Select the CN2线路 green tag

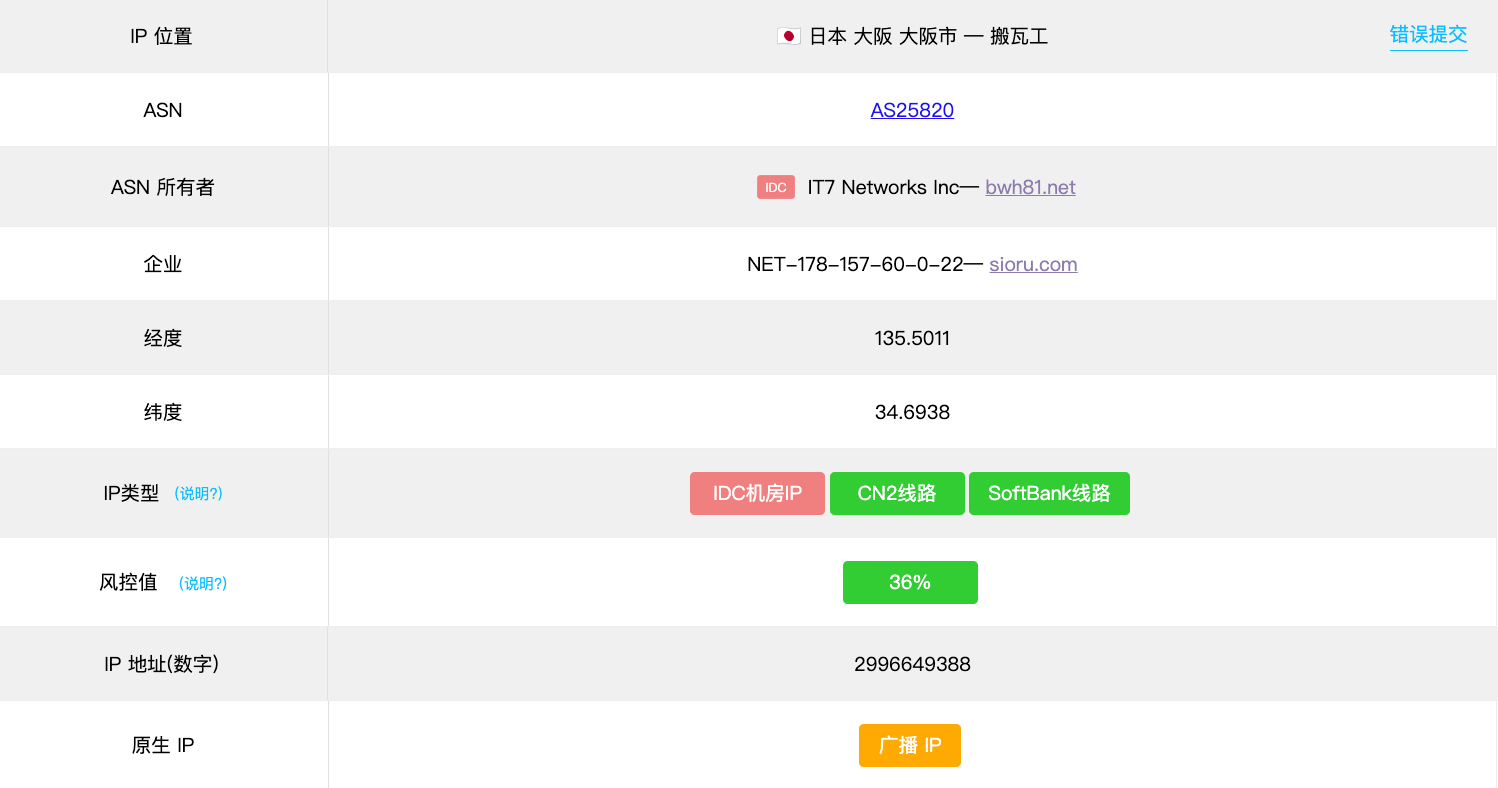click(897, 493)
